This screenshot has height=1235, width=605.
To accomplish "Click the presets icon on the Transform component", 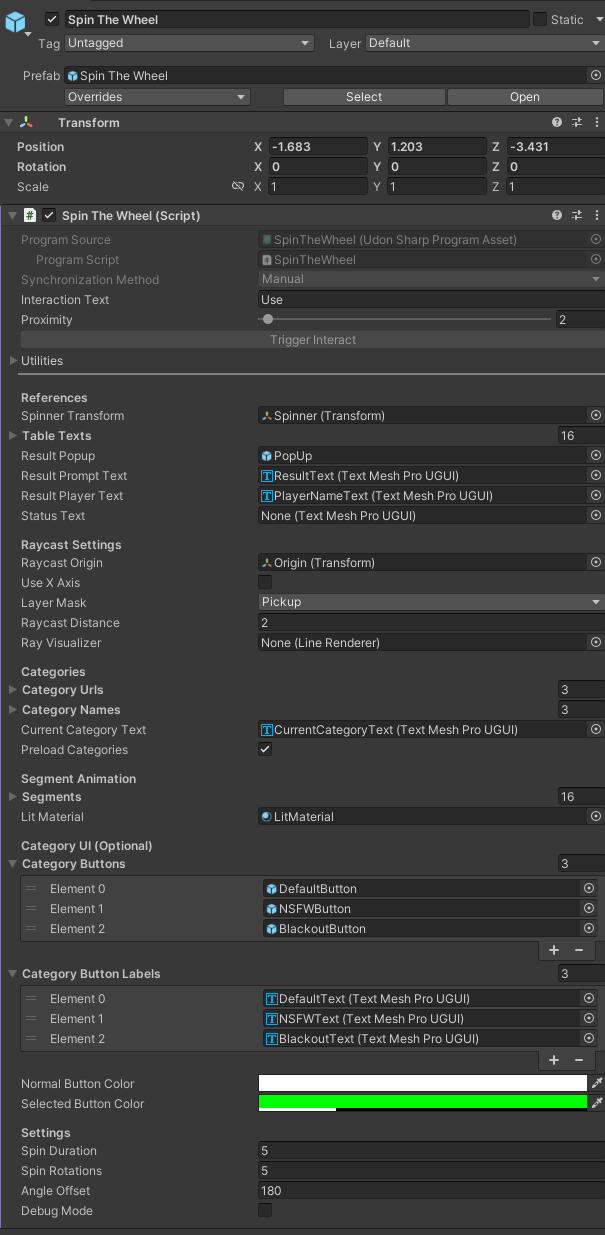I will pos(576,122).
